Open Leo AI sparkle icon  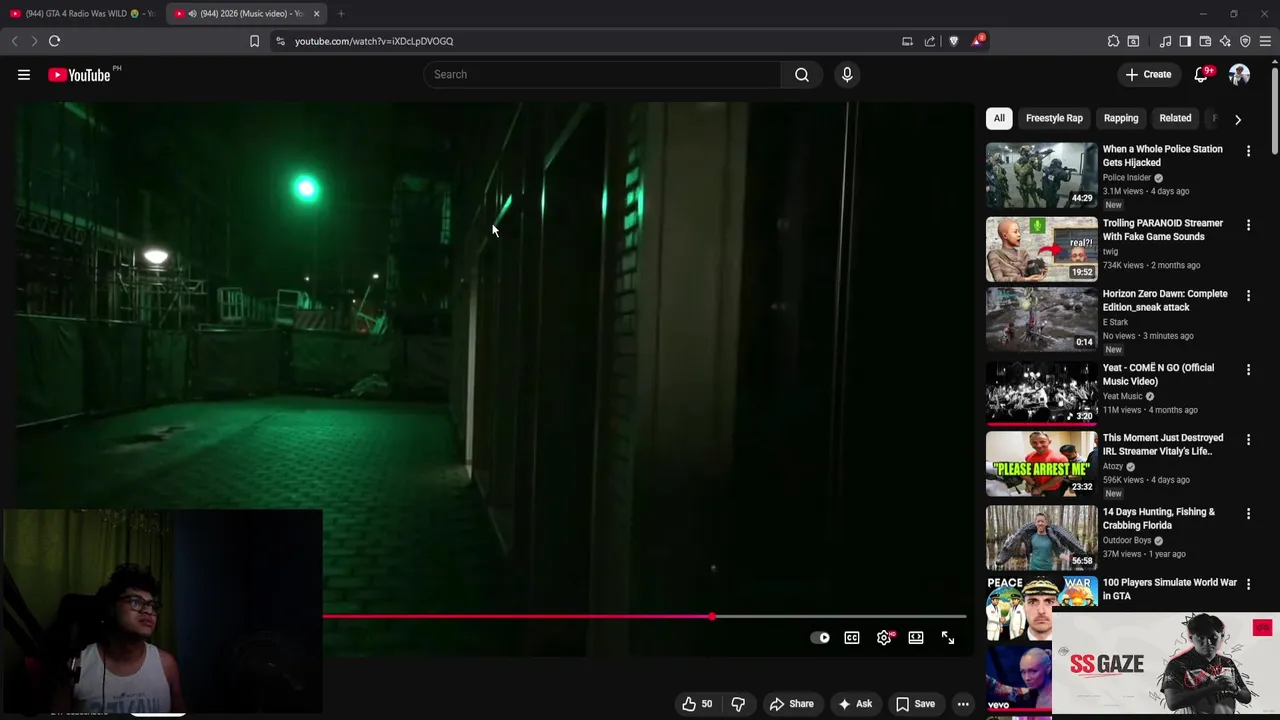pos(1225,41)
